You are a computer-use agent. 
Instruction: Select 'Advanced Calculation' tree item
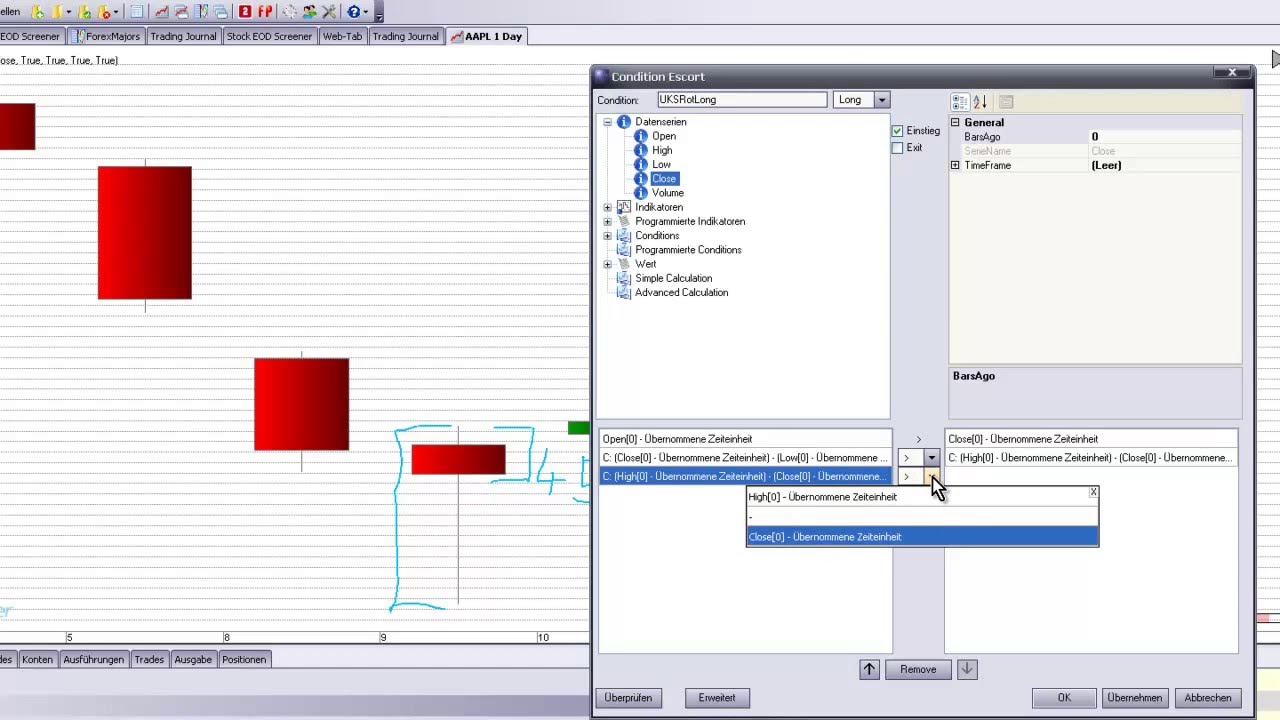[x=681, y=293]
